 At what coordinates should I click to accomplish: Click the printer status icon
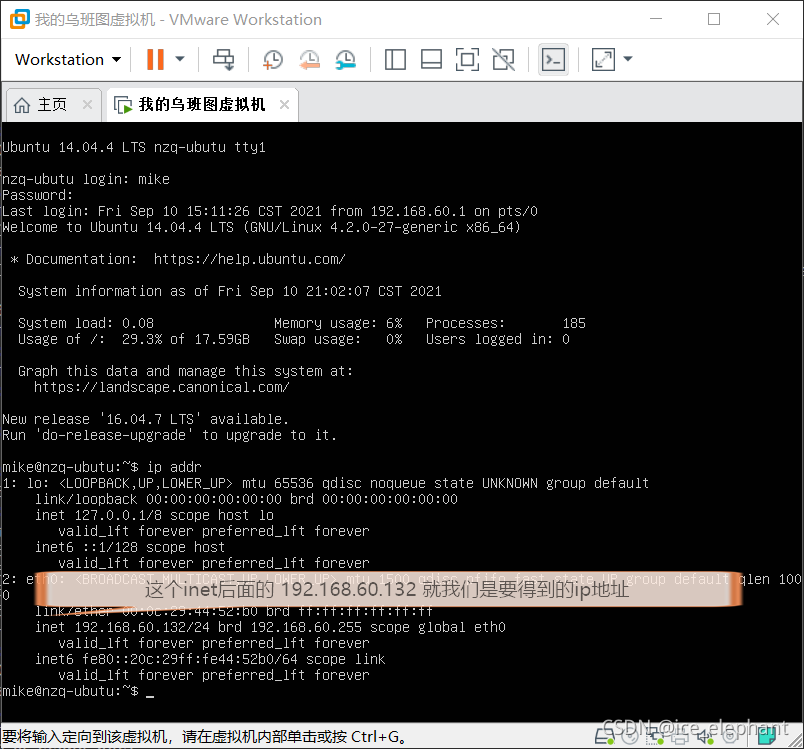click(680, 737)
